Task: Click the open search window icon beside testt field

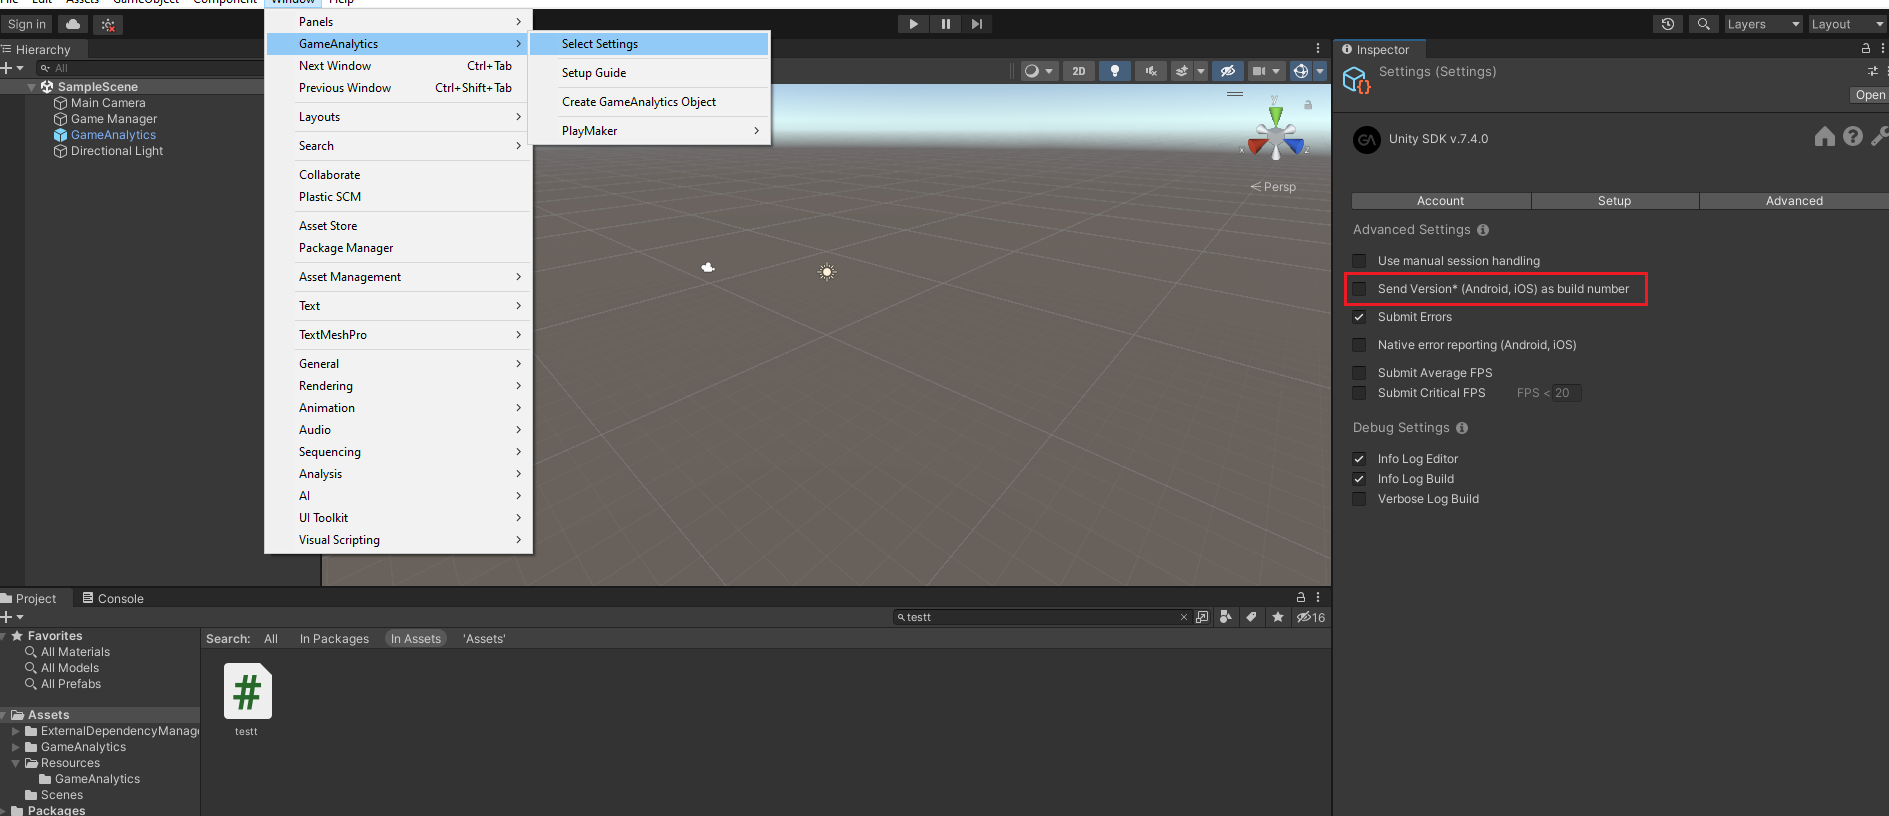Action: pos(1202,617)
